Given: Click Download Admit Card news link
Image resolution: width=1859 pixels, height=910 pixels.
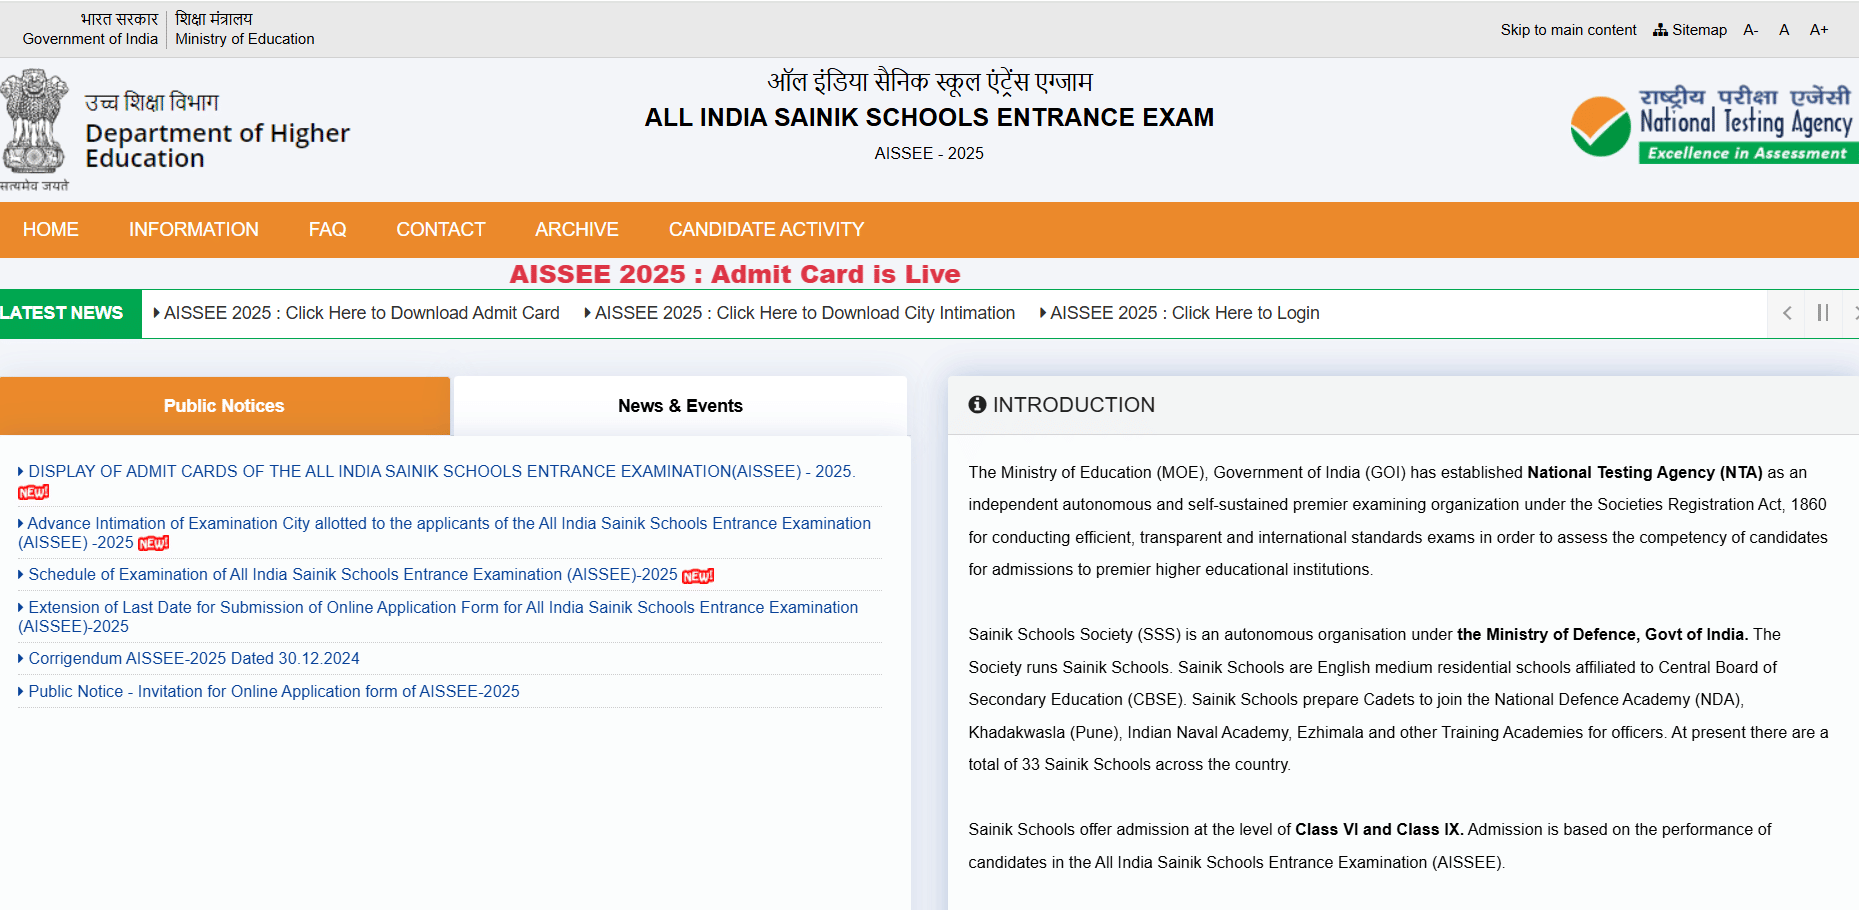Looking at the screenshot, I should point(361,313).
